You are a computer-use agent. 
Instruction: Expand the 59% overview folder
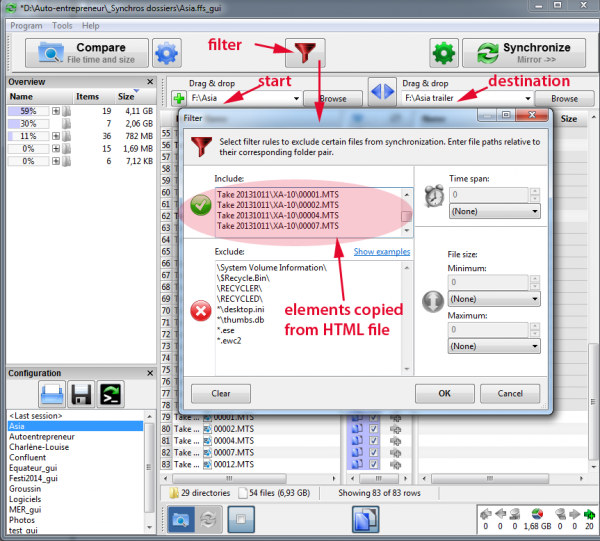click(56, 111)
